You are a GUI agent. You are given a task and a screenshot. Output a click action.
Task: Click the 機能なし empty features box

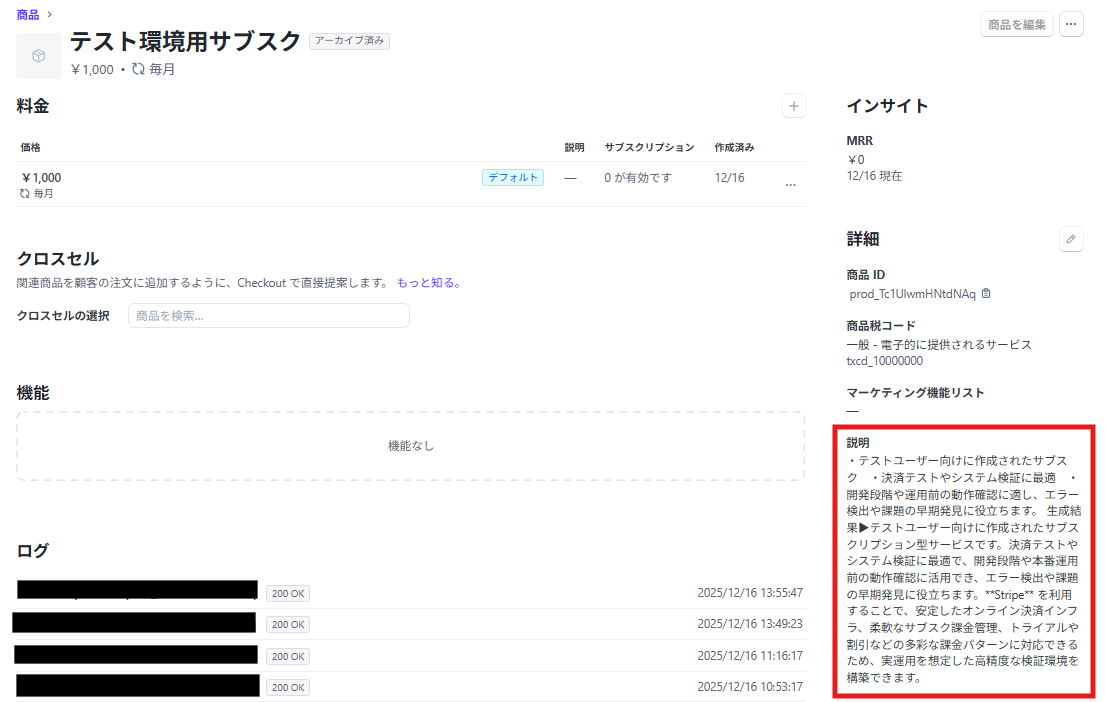[411, 446]
